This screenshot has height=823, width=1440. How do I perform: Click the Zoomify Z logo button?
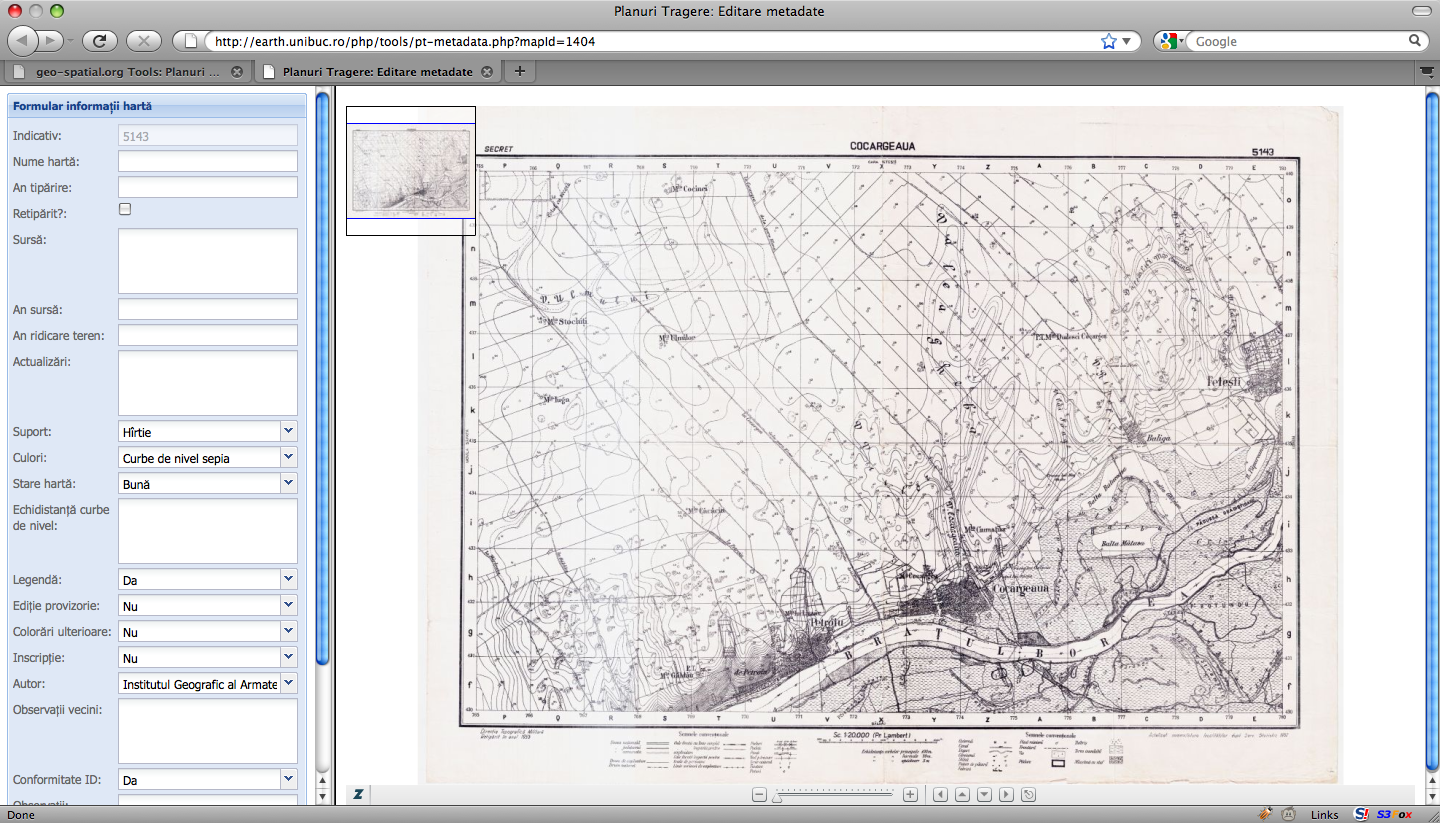click(x=357, y=794)
